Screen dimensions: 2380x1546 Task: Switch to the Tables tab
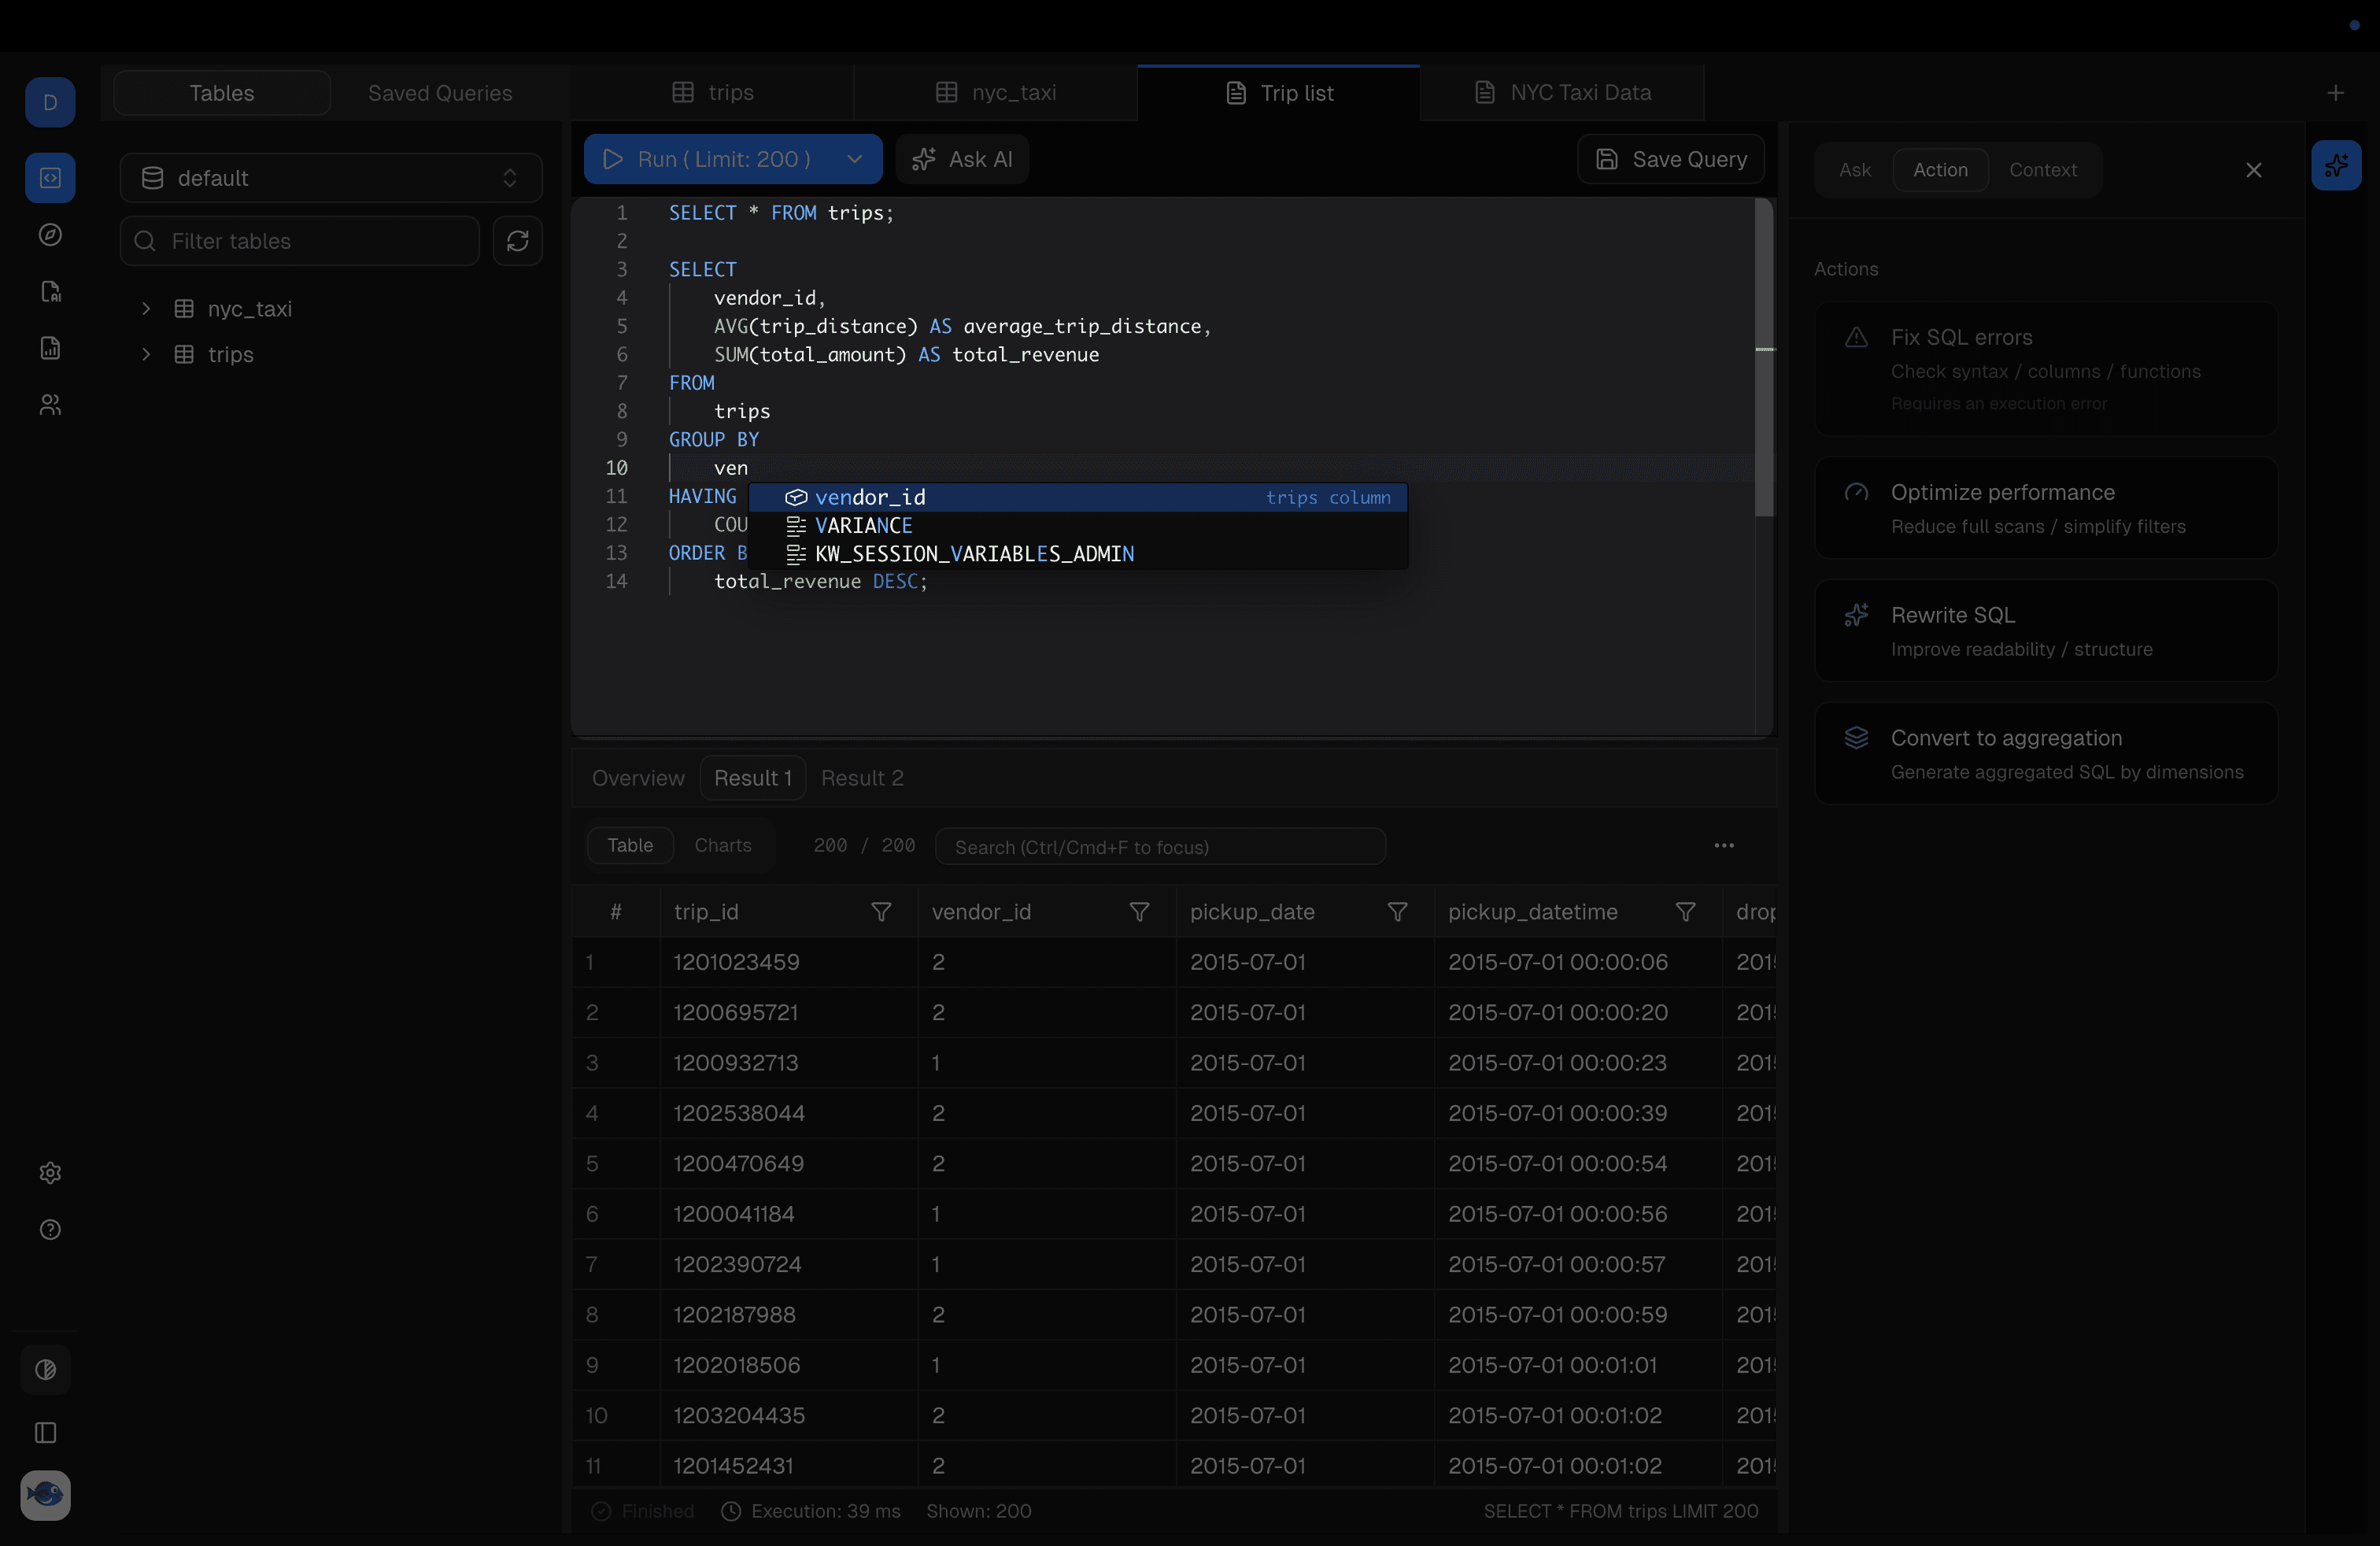pyautogui.click(x=222, y=93)
